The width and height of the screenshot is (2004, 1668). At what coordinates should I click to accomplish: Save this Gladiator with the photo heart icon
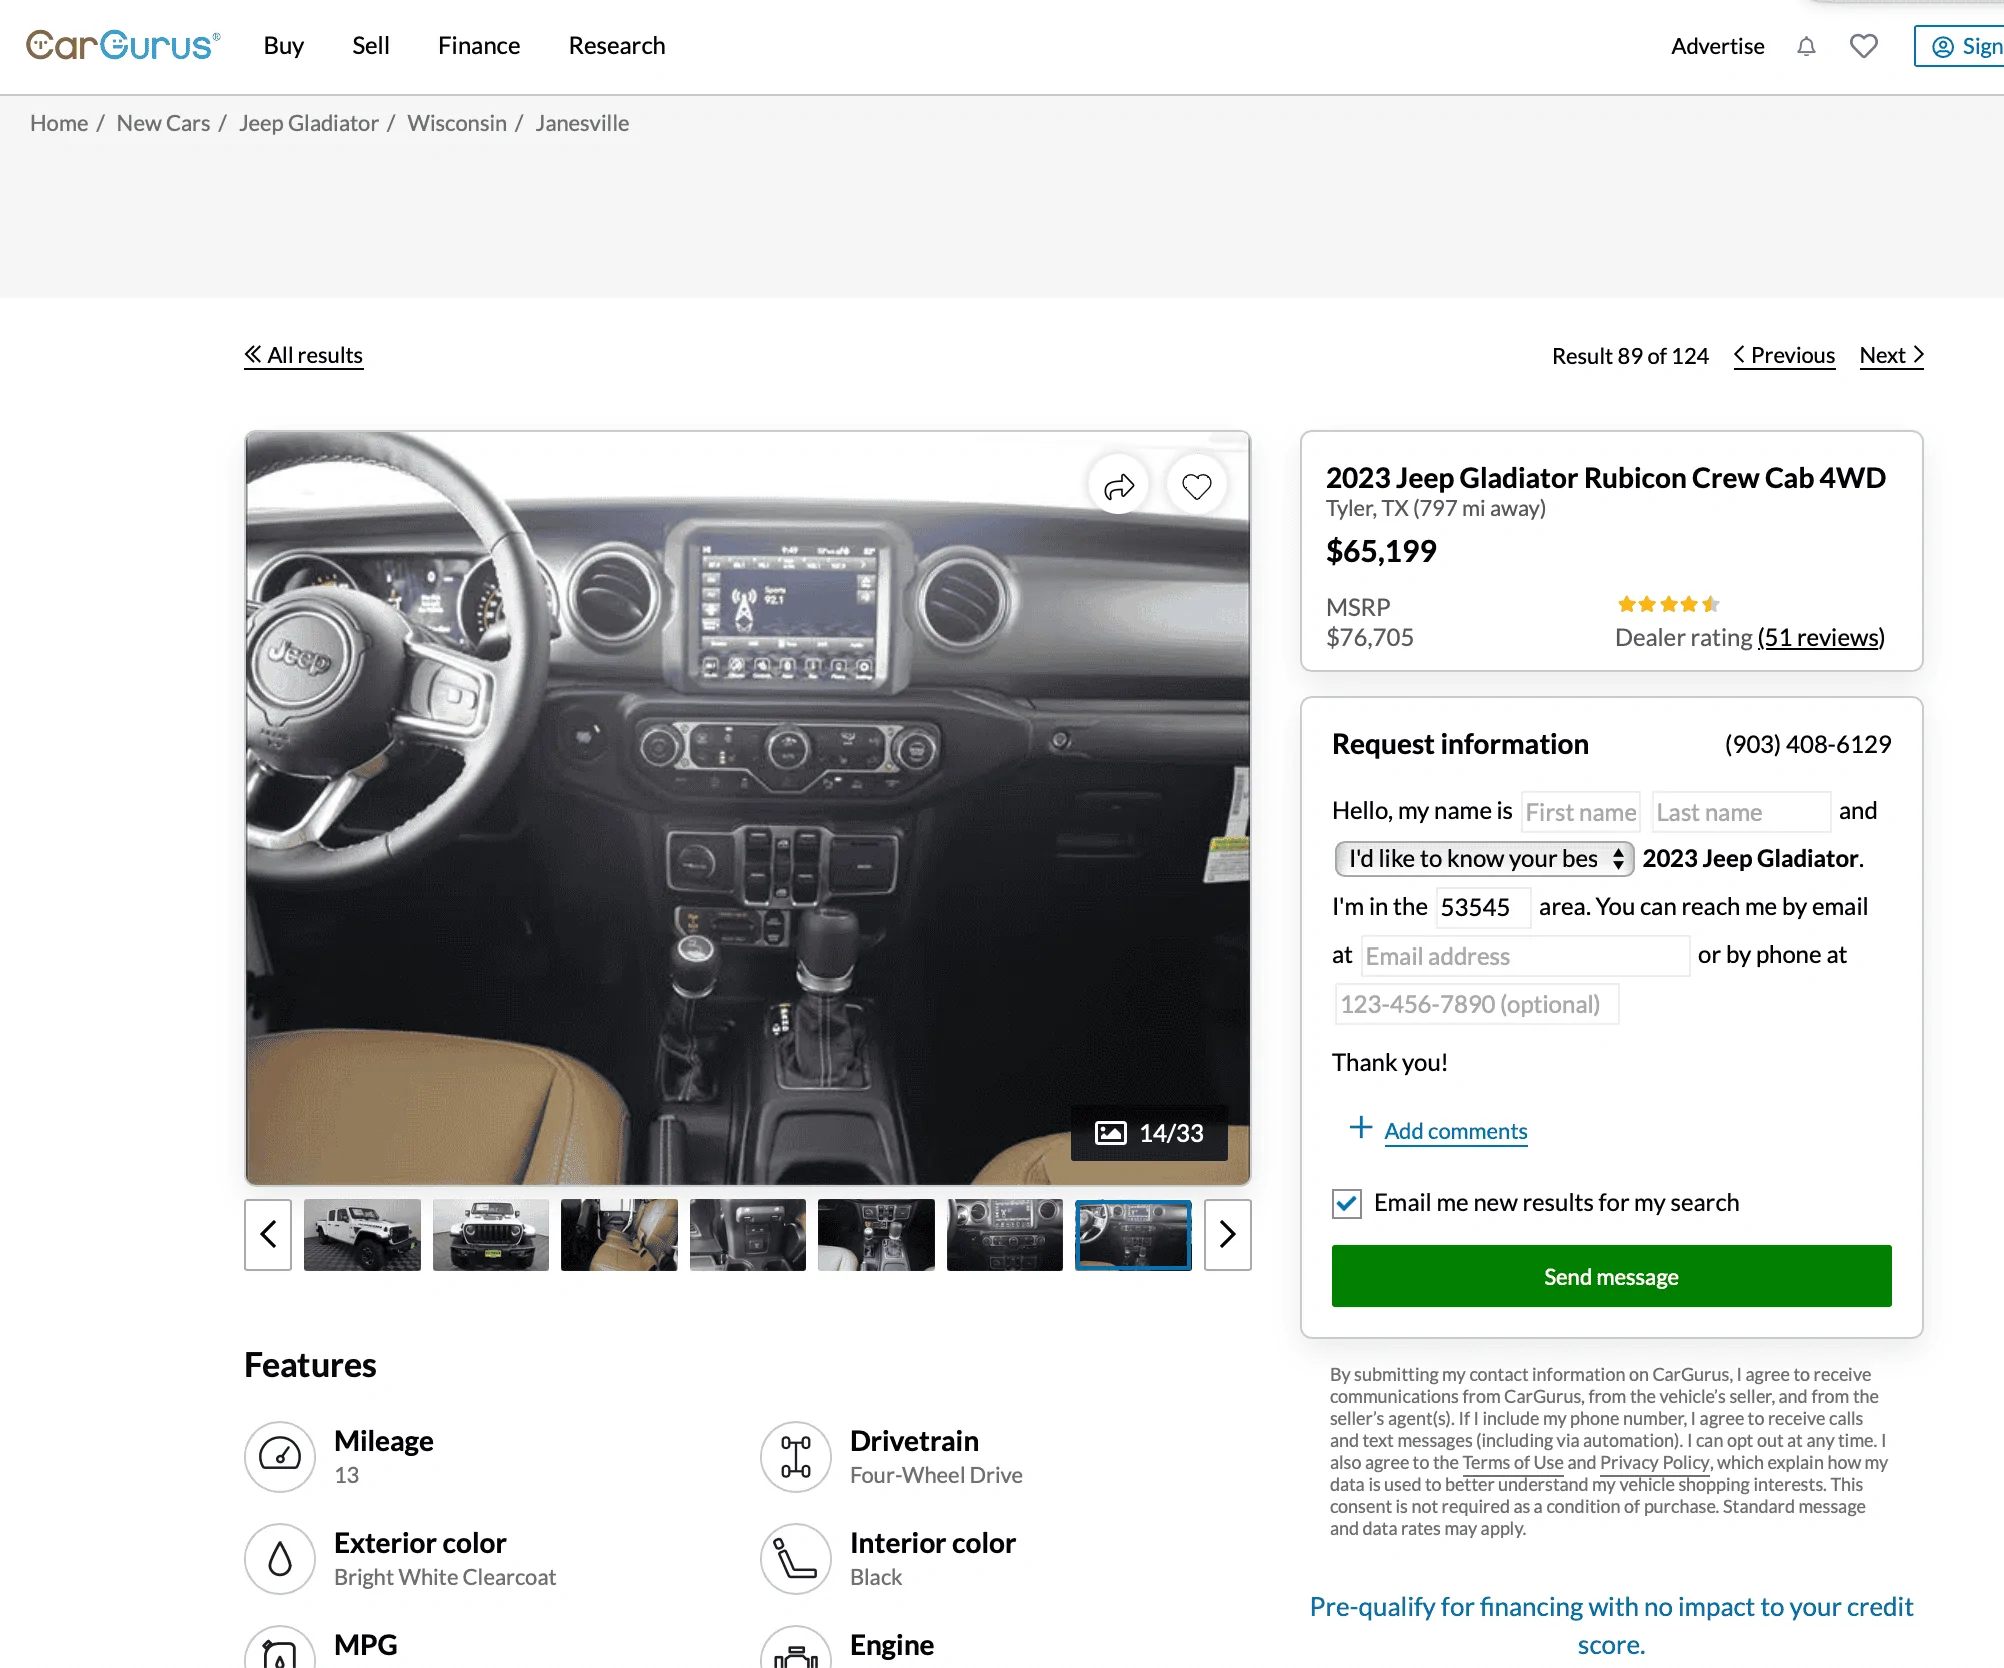click(x=1197, y=487)
